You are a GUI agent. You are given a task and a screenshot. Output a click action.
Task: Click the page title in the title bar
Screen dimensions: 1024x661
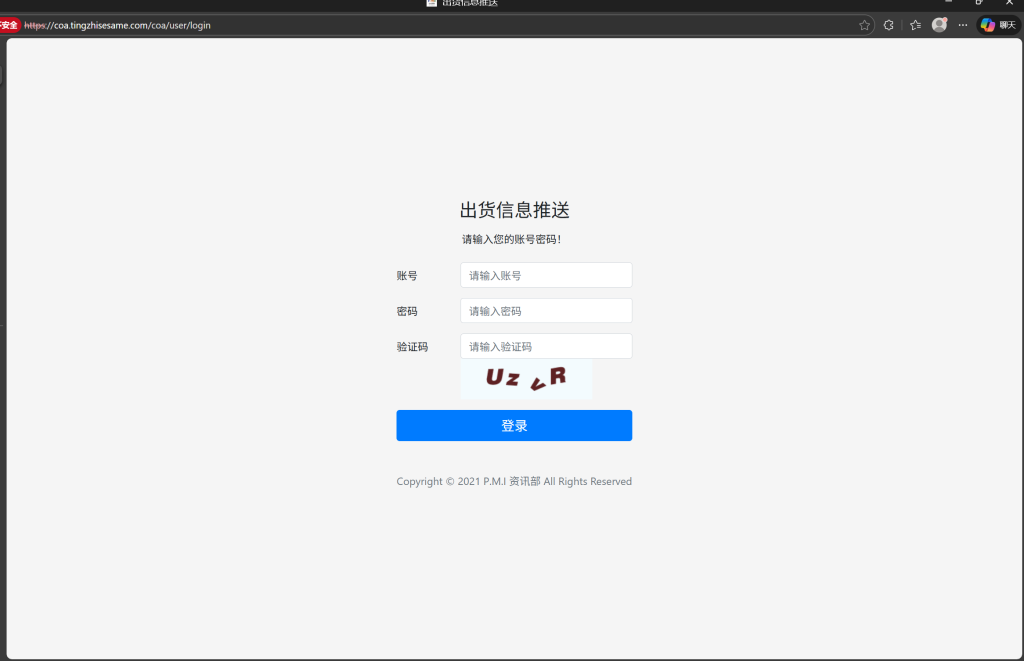[x=470, y=3]
